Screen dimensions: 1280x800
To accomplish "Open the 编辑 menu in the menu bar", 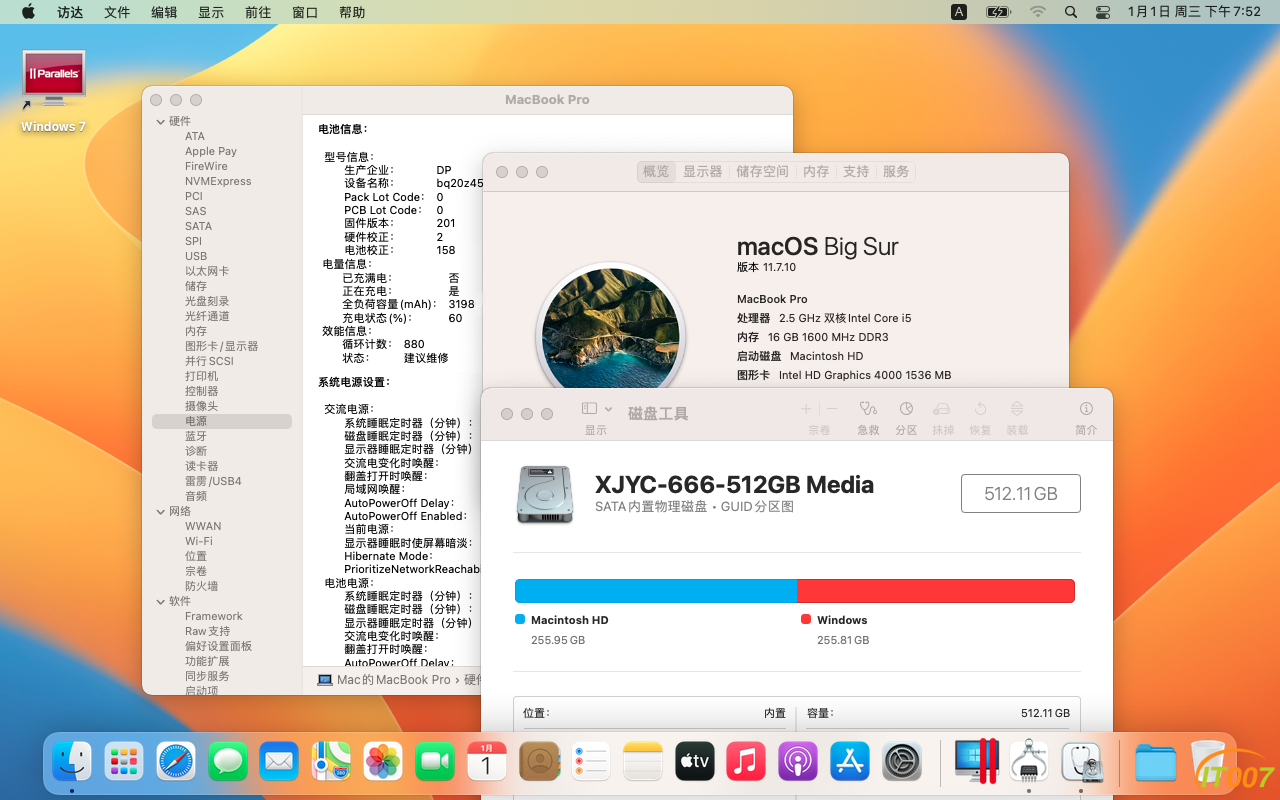I will [x=164, y=12].
